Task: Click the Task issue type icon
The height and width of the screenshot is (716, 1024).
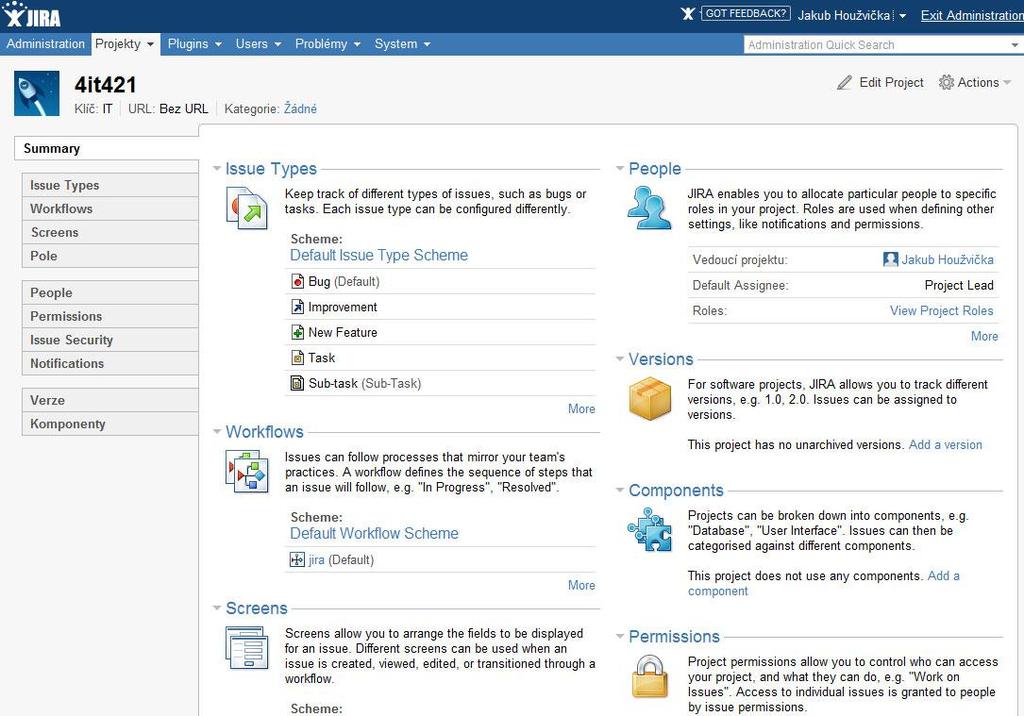Action: 297,358
